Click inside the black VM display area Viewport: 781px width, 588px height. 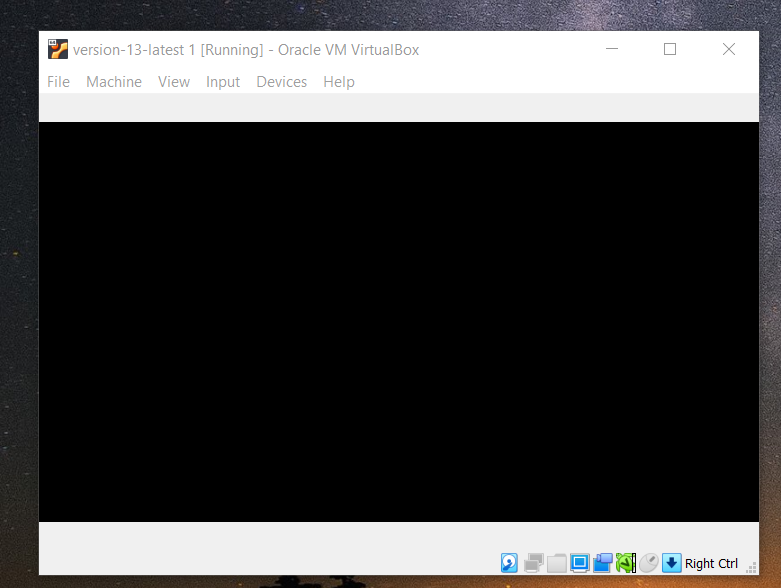pos(398,322)
